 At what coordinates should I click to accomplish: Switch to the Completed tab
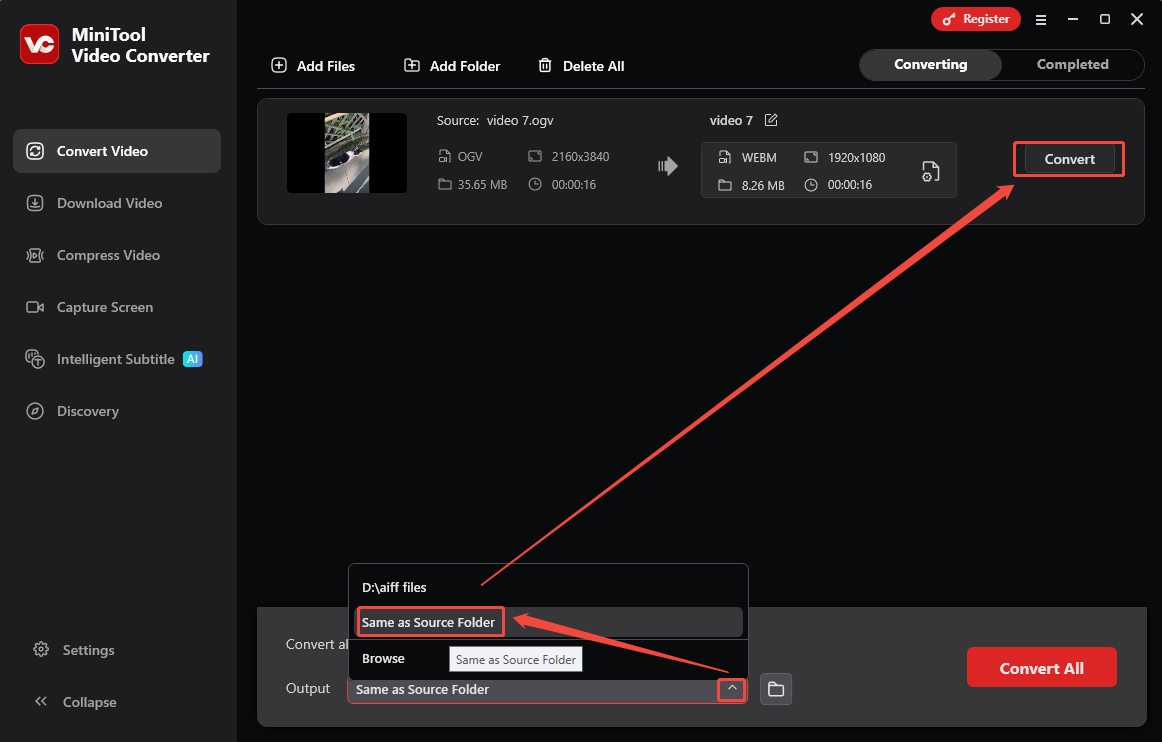click(x=1072, y=64)
